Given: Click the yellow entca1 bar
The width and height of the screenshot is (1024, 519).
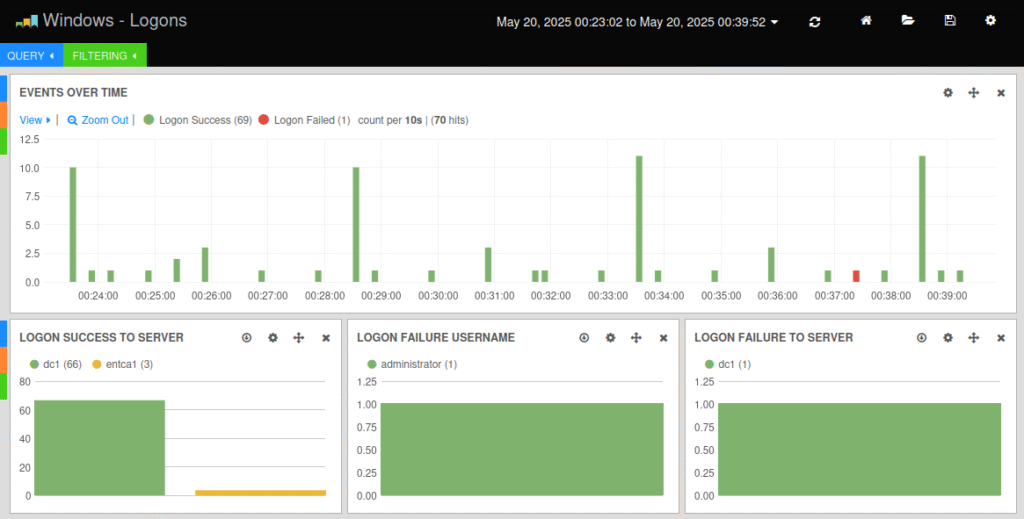Looking at the screenshot, I should [x=261, y=493].
